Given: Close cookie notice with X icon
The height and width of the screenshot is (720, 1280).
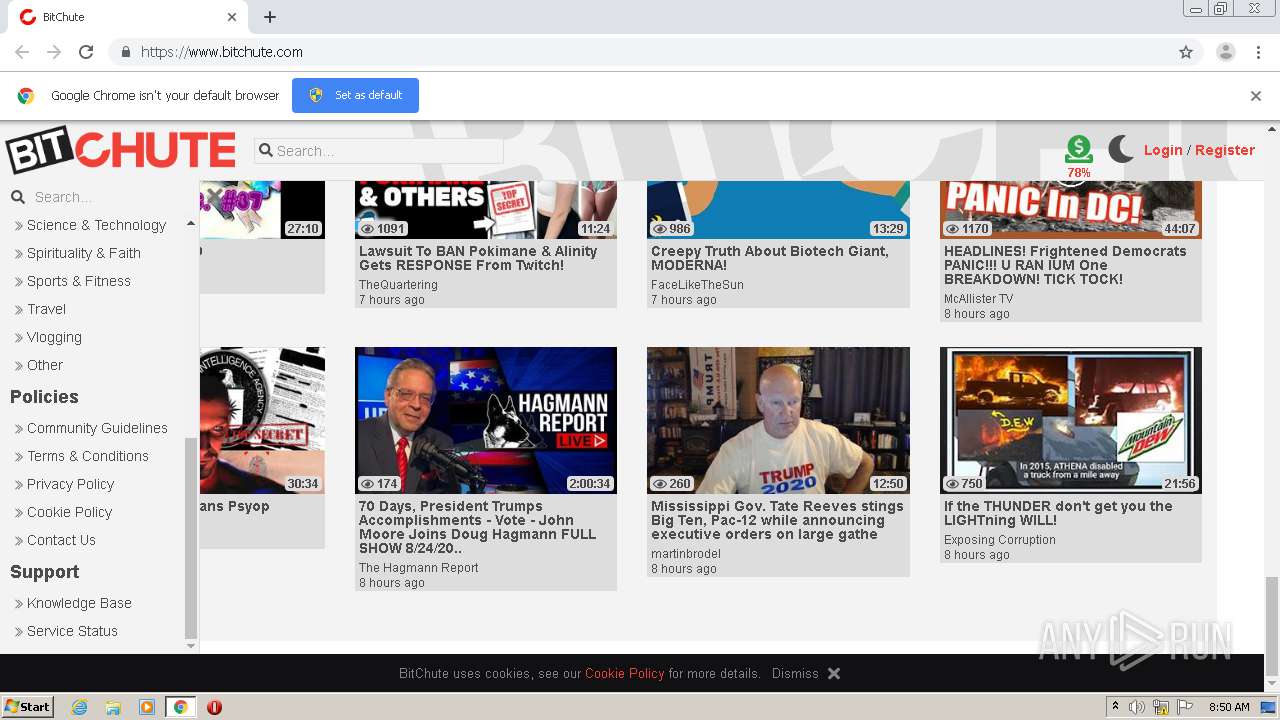Looking at the screenshot, I should [834, 674].
